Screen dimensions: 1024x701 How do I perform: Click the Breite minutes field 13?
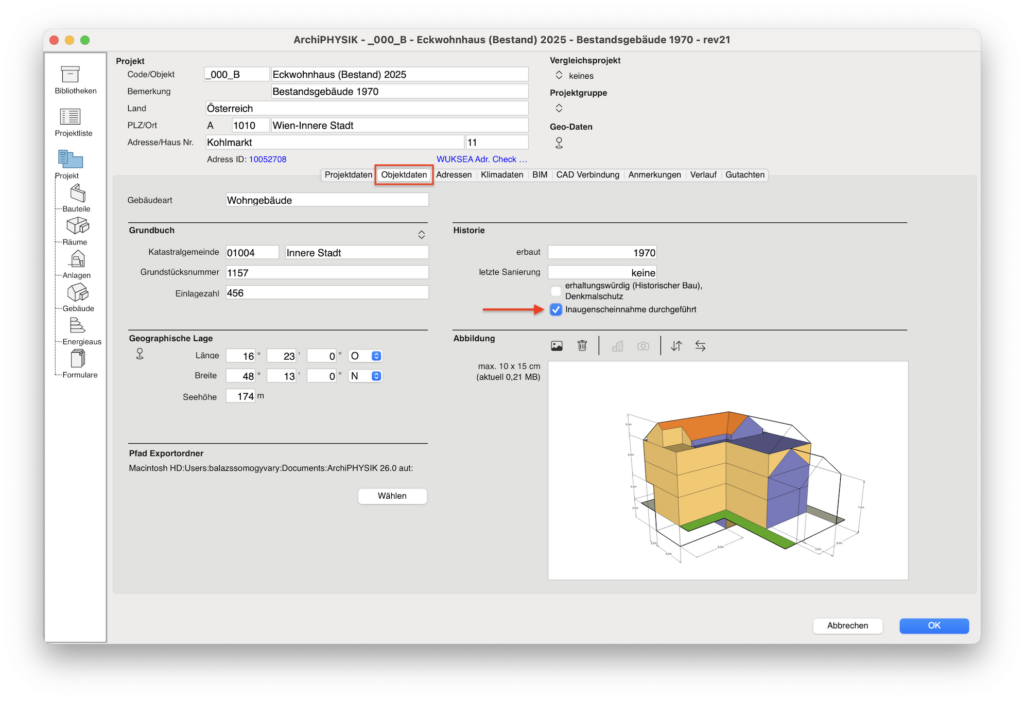(x=281, y=376)
